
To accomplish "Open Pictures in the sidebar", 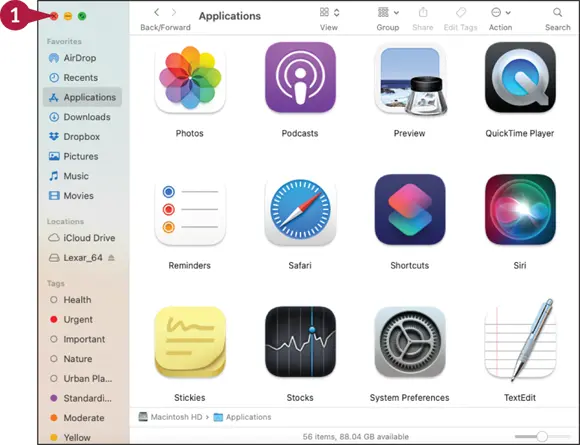I will click(x=82, y=156).
